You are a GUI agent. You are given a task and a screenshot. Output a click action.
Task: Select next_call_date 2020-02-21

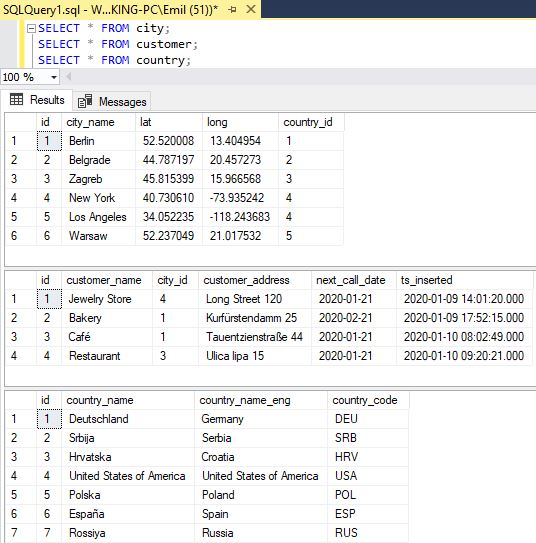(x=354, y=318)
